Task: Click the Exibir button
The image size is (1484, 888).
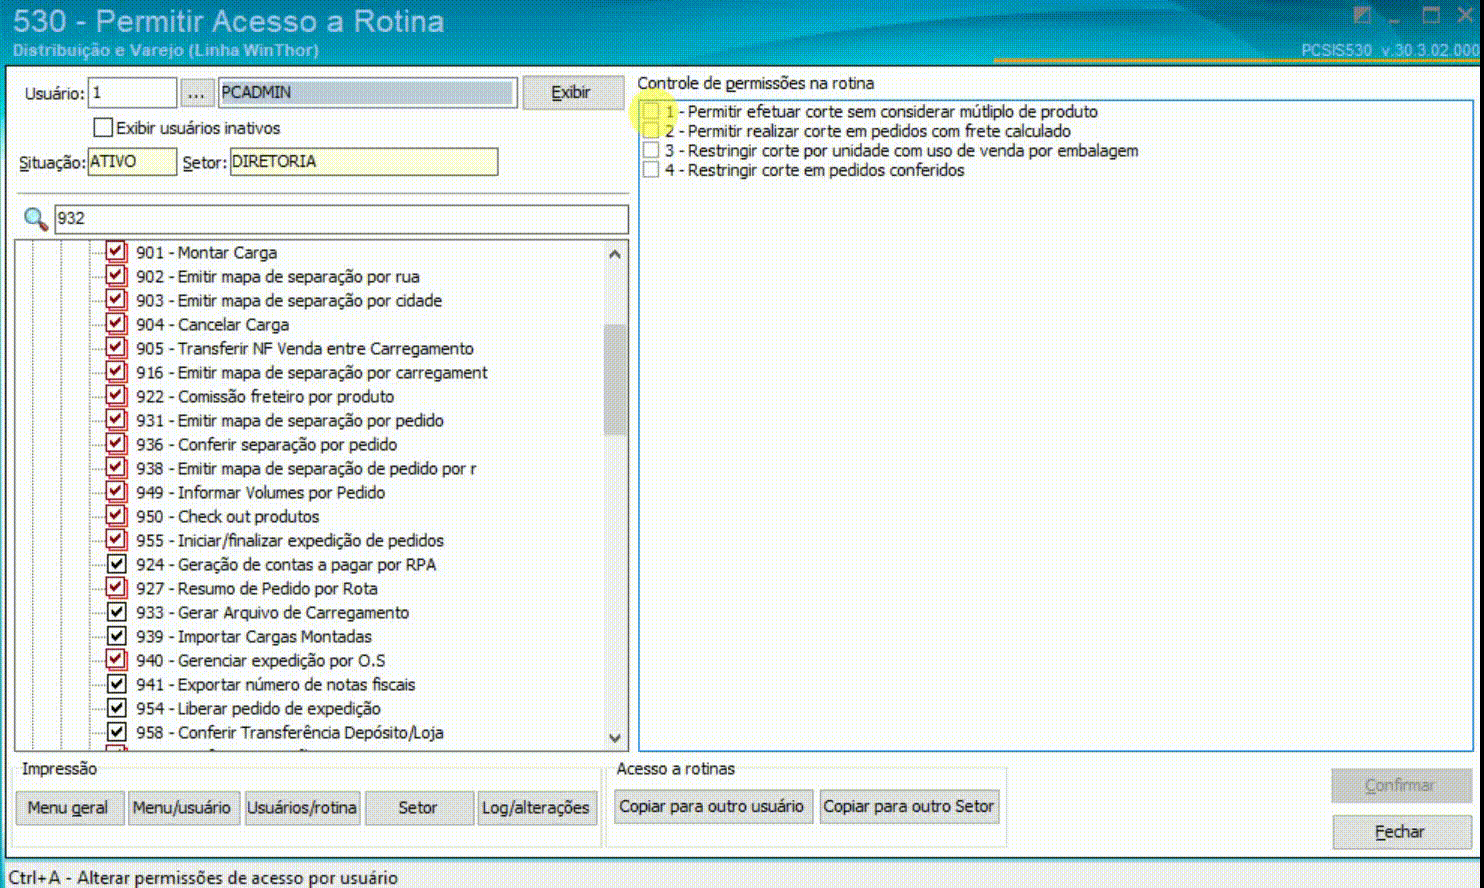Action: (572, 92)
